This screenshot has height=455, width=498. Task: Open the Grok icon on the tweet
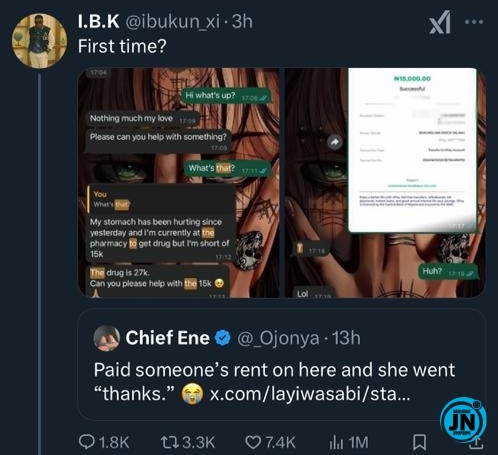point(440,22)
